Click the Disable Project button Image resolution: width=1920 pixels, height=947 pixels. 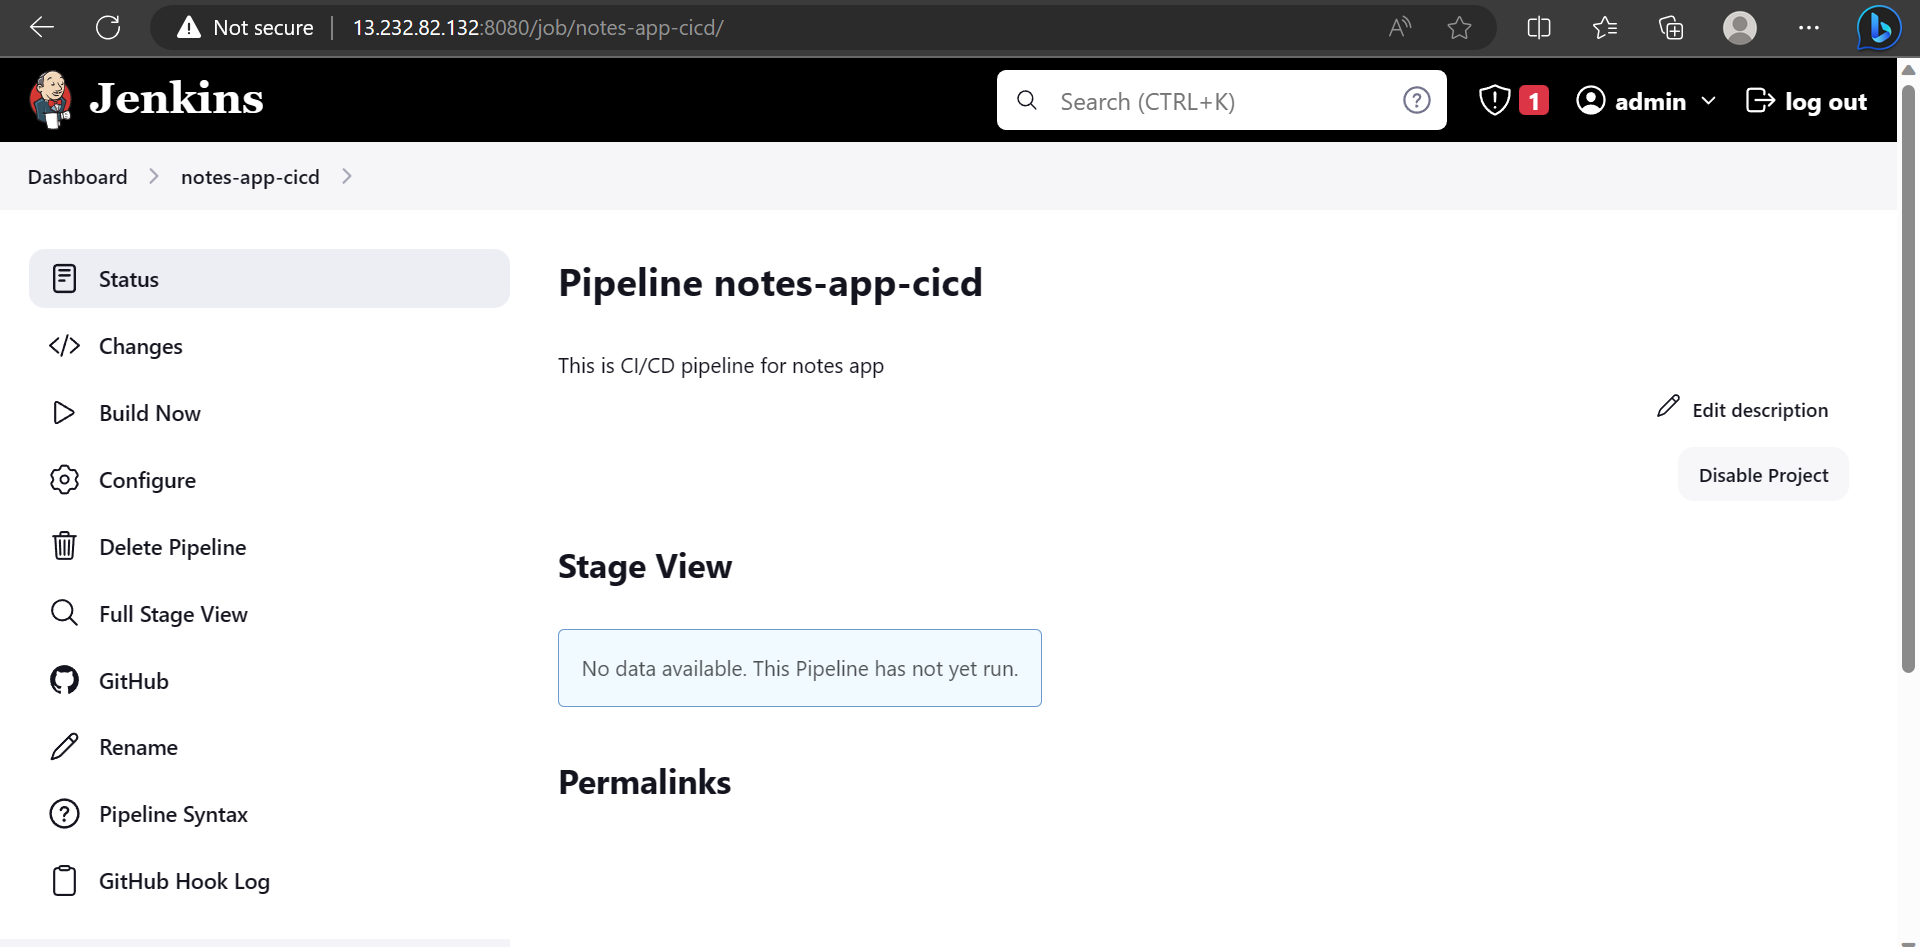(x=1762, y=474)
